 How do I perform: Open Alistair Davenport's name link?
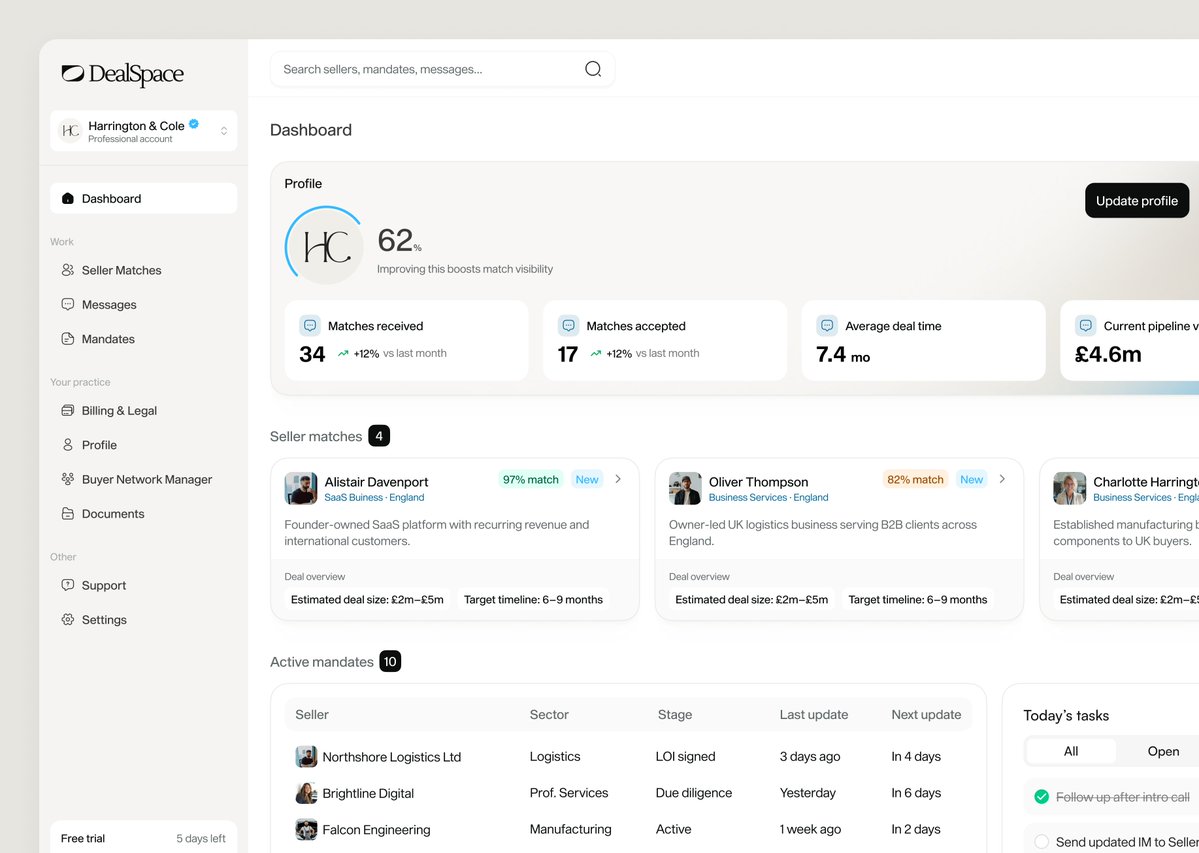(x=376, y=482)
